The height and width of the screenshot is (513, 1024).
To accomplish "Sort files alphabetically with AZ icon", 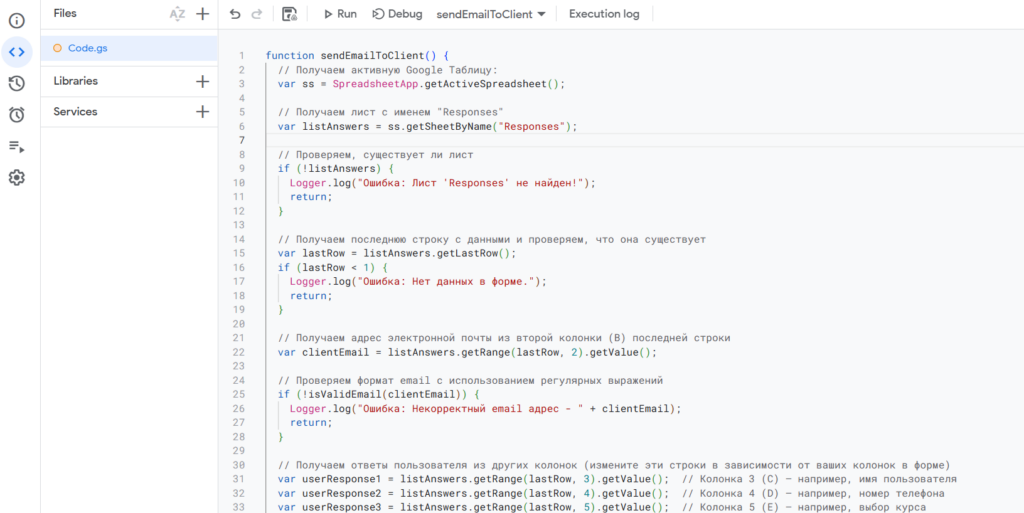I will (177, 14).
